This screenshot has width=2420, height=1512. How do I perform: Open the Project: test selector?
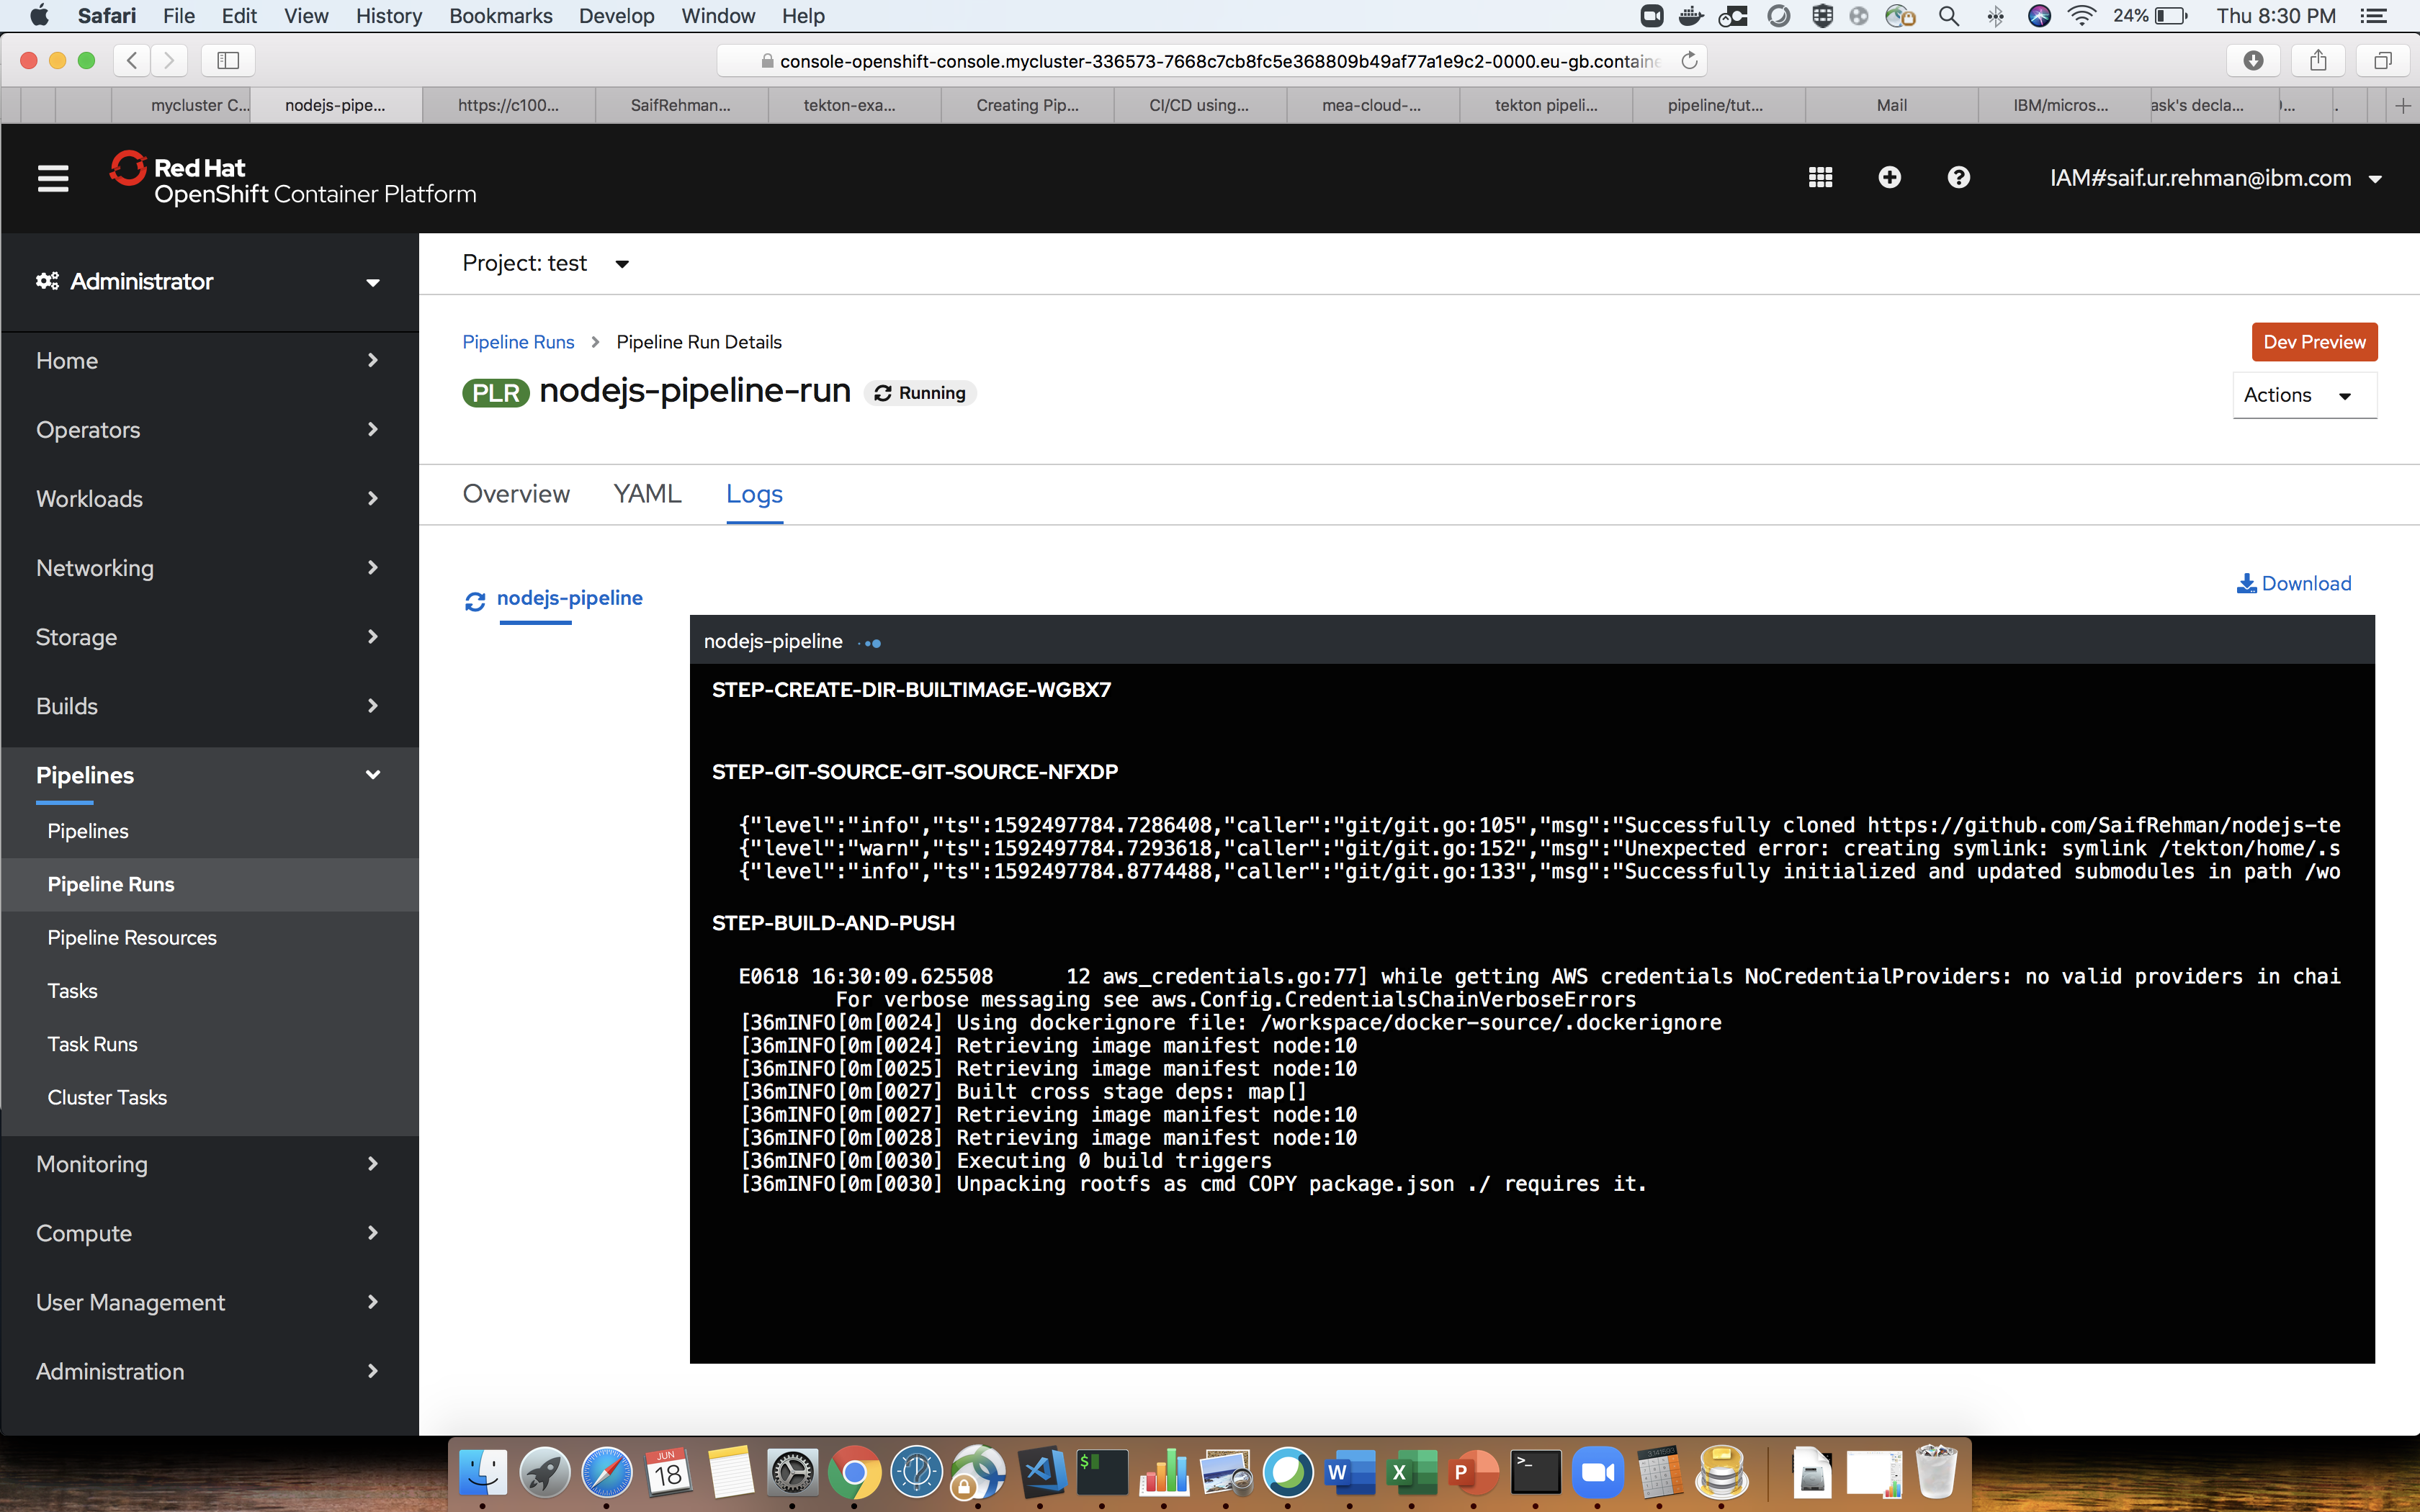click(x=545, y=264)
